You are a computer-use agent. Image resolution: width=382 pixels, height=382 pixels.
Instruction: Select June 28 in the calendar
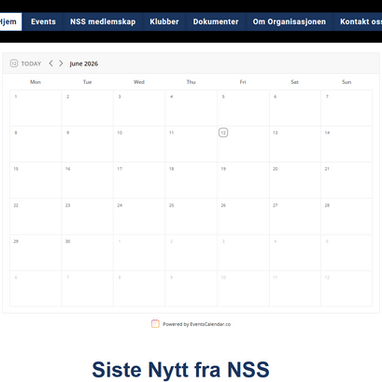tap(347, 217)
